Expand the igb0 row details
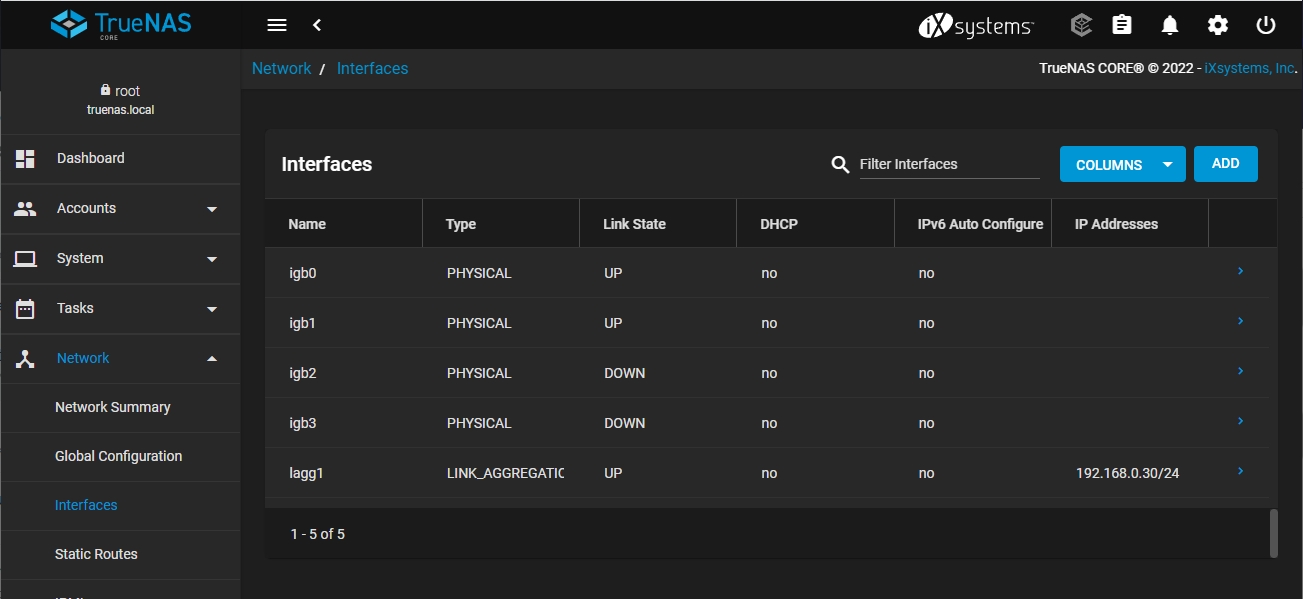Screen dimensions: 1303x599 [x=1240, y=271]
